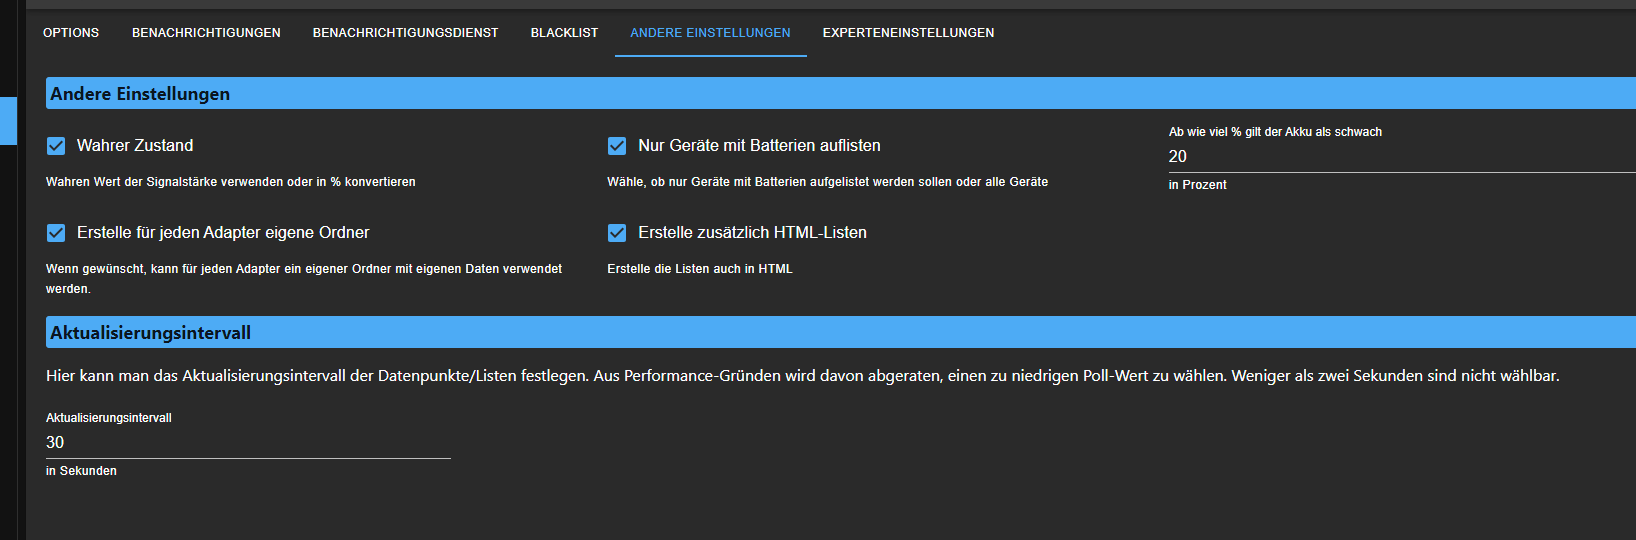Open the Benachrichtigungsdienst tab
Screen dimensions: 1636x540
[405, 33]
